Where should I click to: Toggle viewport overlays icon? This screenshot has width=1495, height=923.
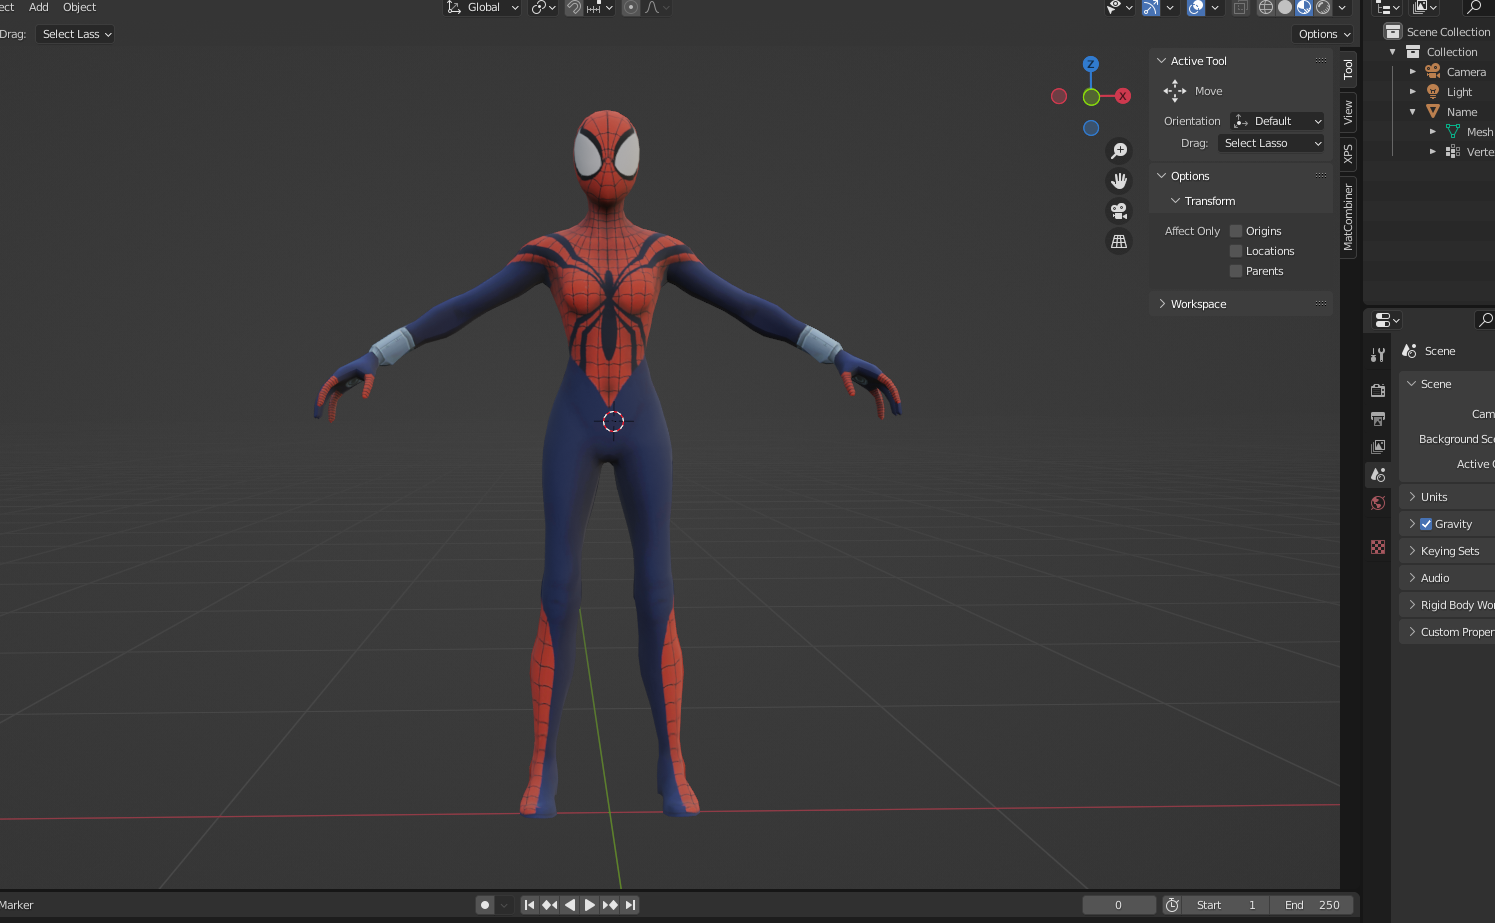click(x=1196, y=8)
